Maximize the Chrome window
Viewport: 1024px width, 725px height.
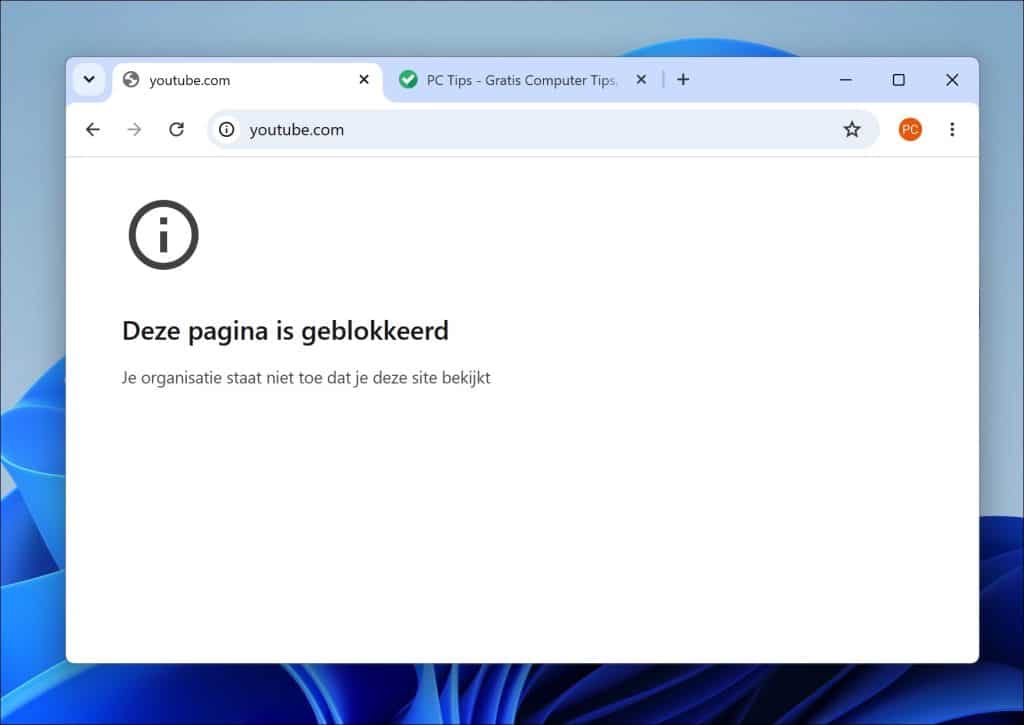[899, 80]
